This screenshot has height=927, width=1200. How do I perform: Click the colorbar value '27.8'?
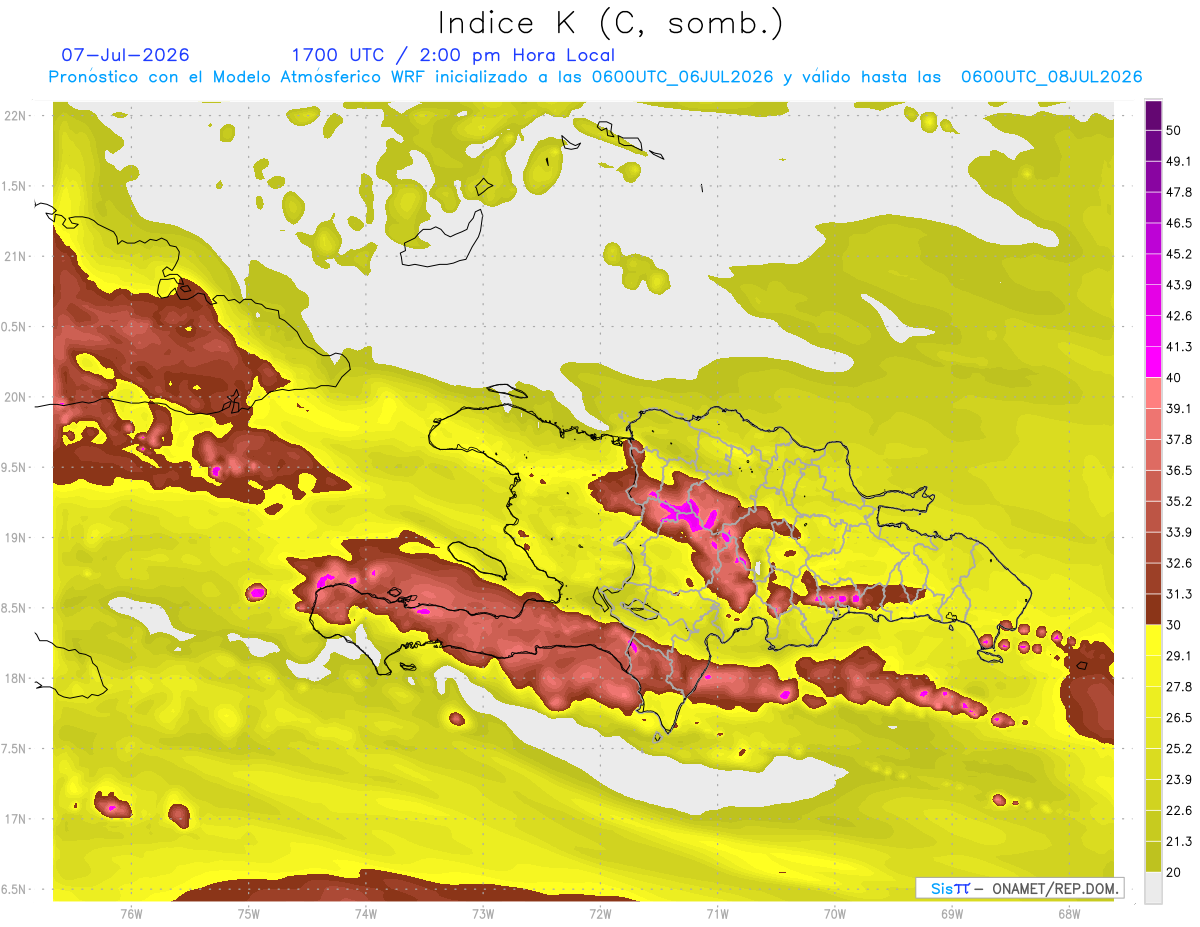coord(1178,687)
